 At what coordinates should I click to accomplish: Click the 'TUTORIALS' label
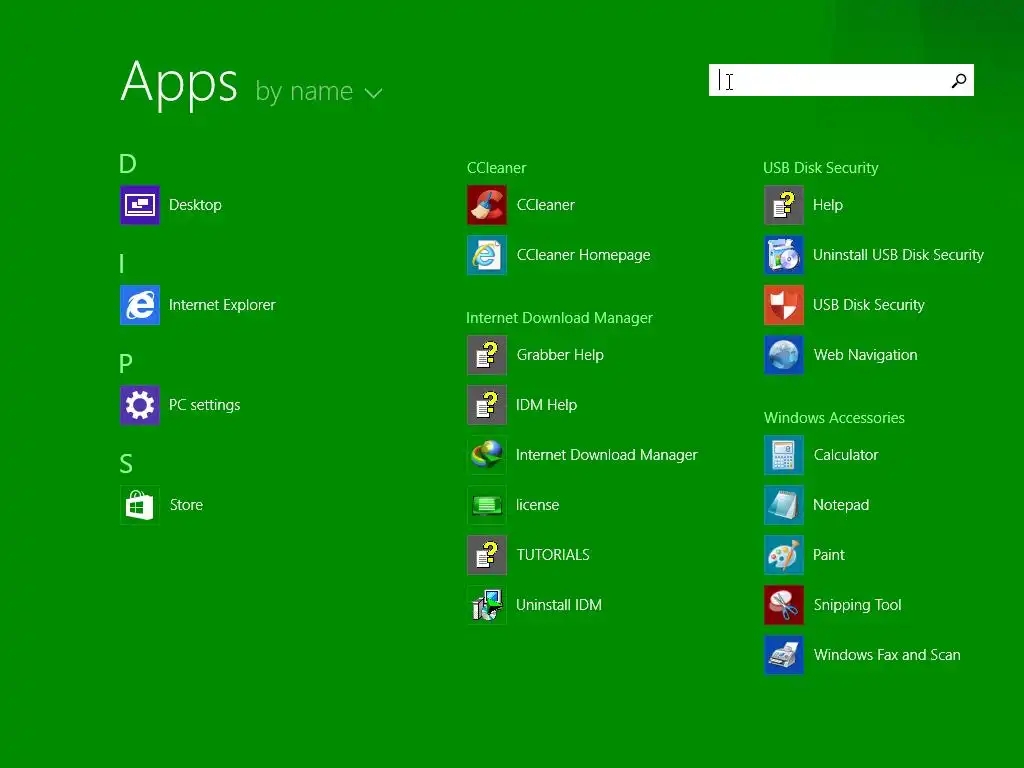pyautogui.click(x=553, y=554)
